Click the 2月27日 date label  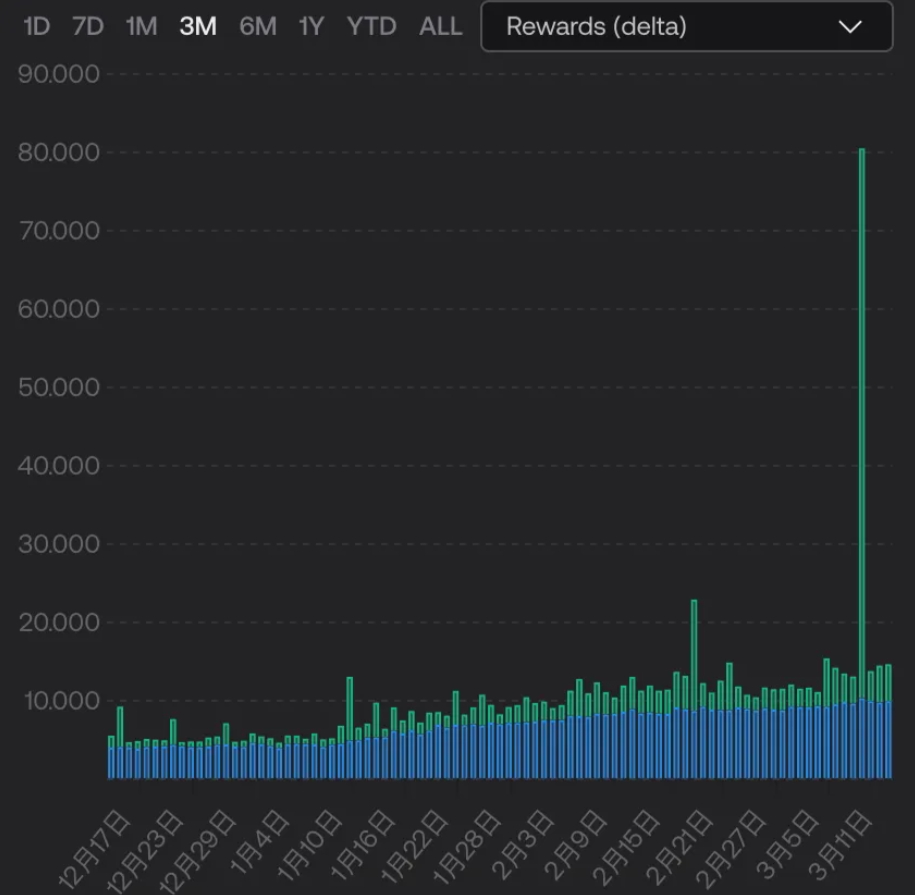click(731, 847)
